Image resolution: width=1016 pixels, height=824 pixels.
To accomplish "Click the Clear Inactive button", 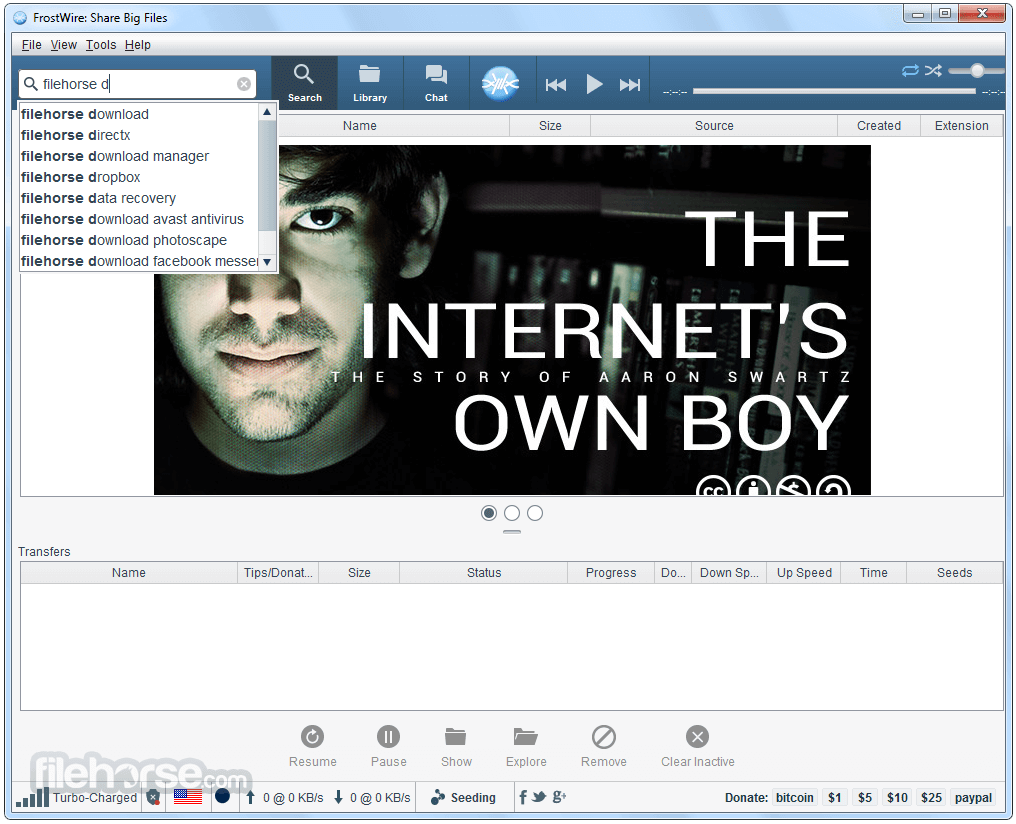I will (697, 746).
